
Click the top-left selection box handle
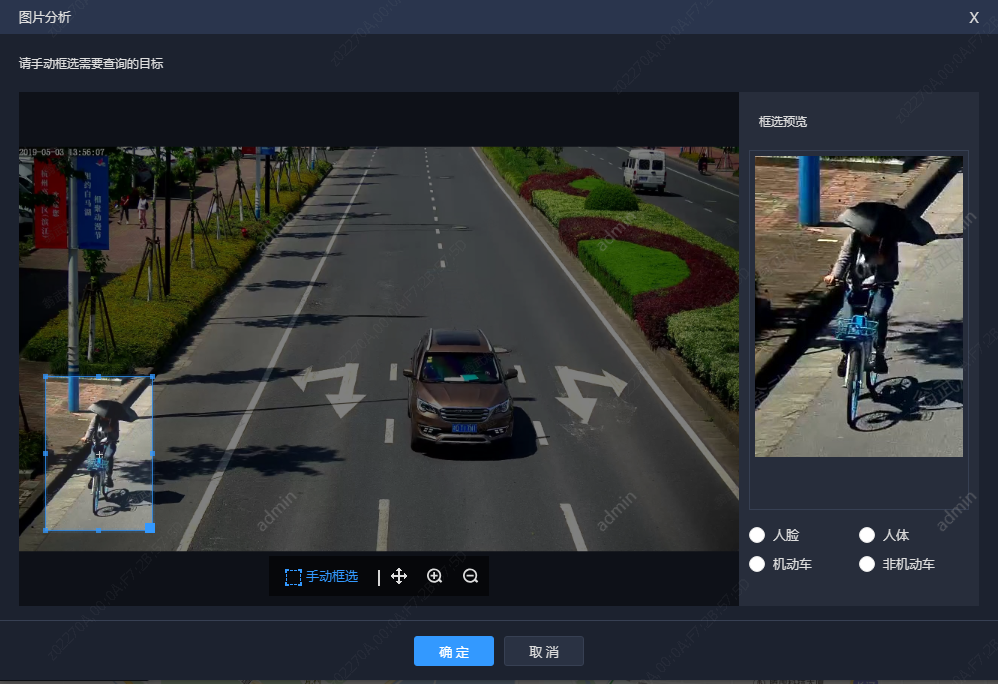coord(46,377)
